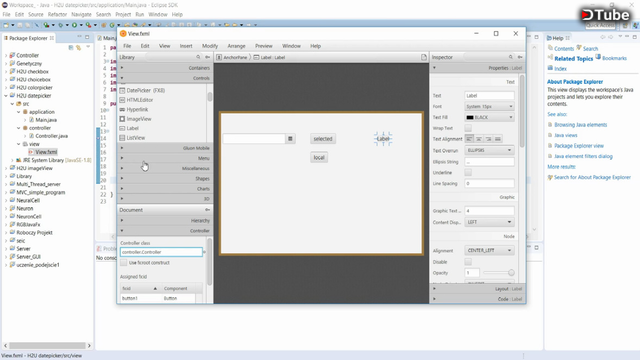This screenshot has width=640, height=360.
Task: Expand the Shapes library section
Action: tap(165, 178)
